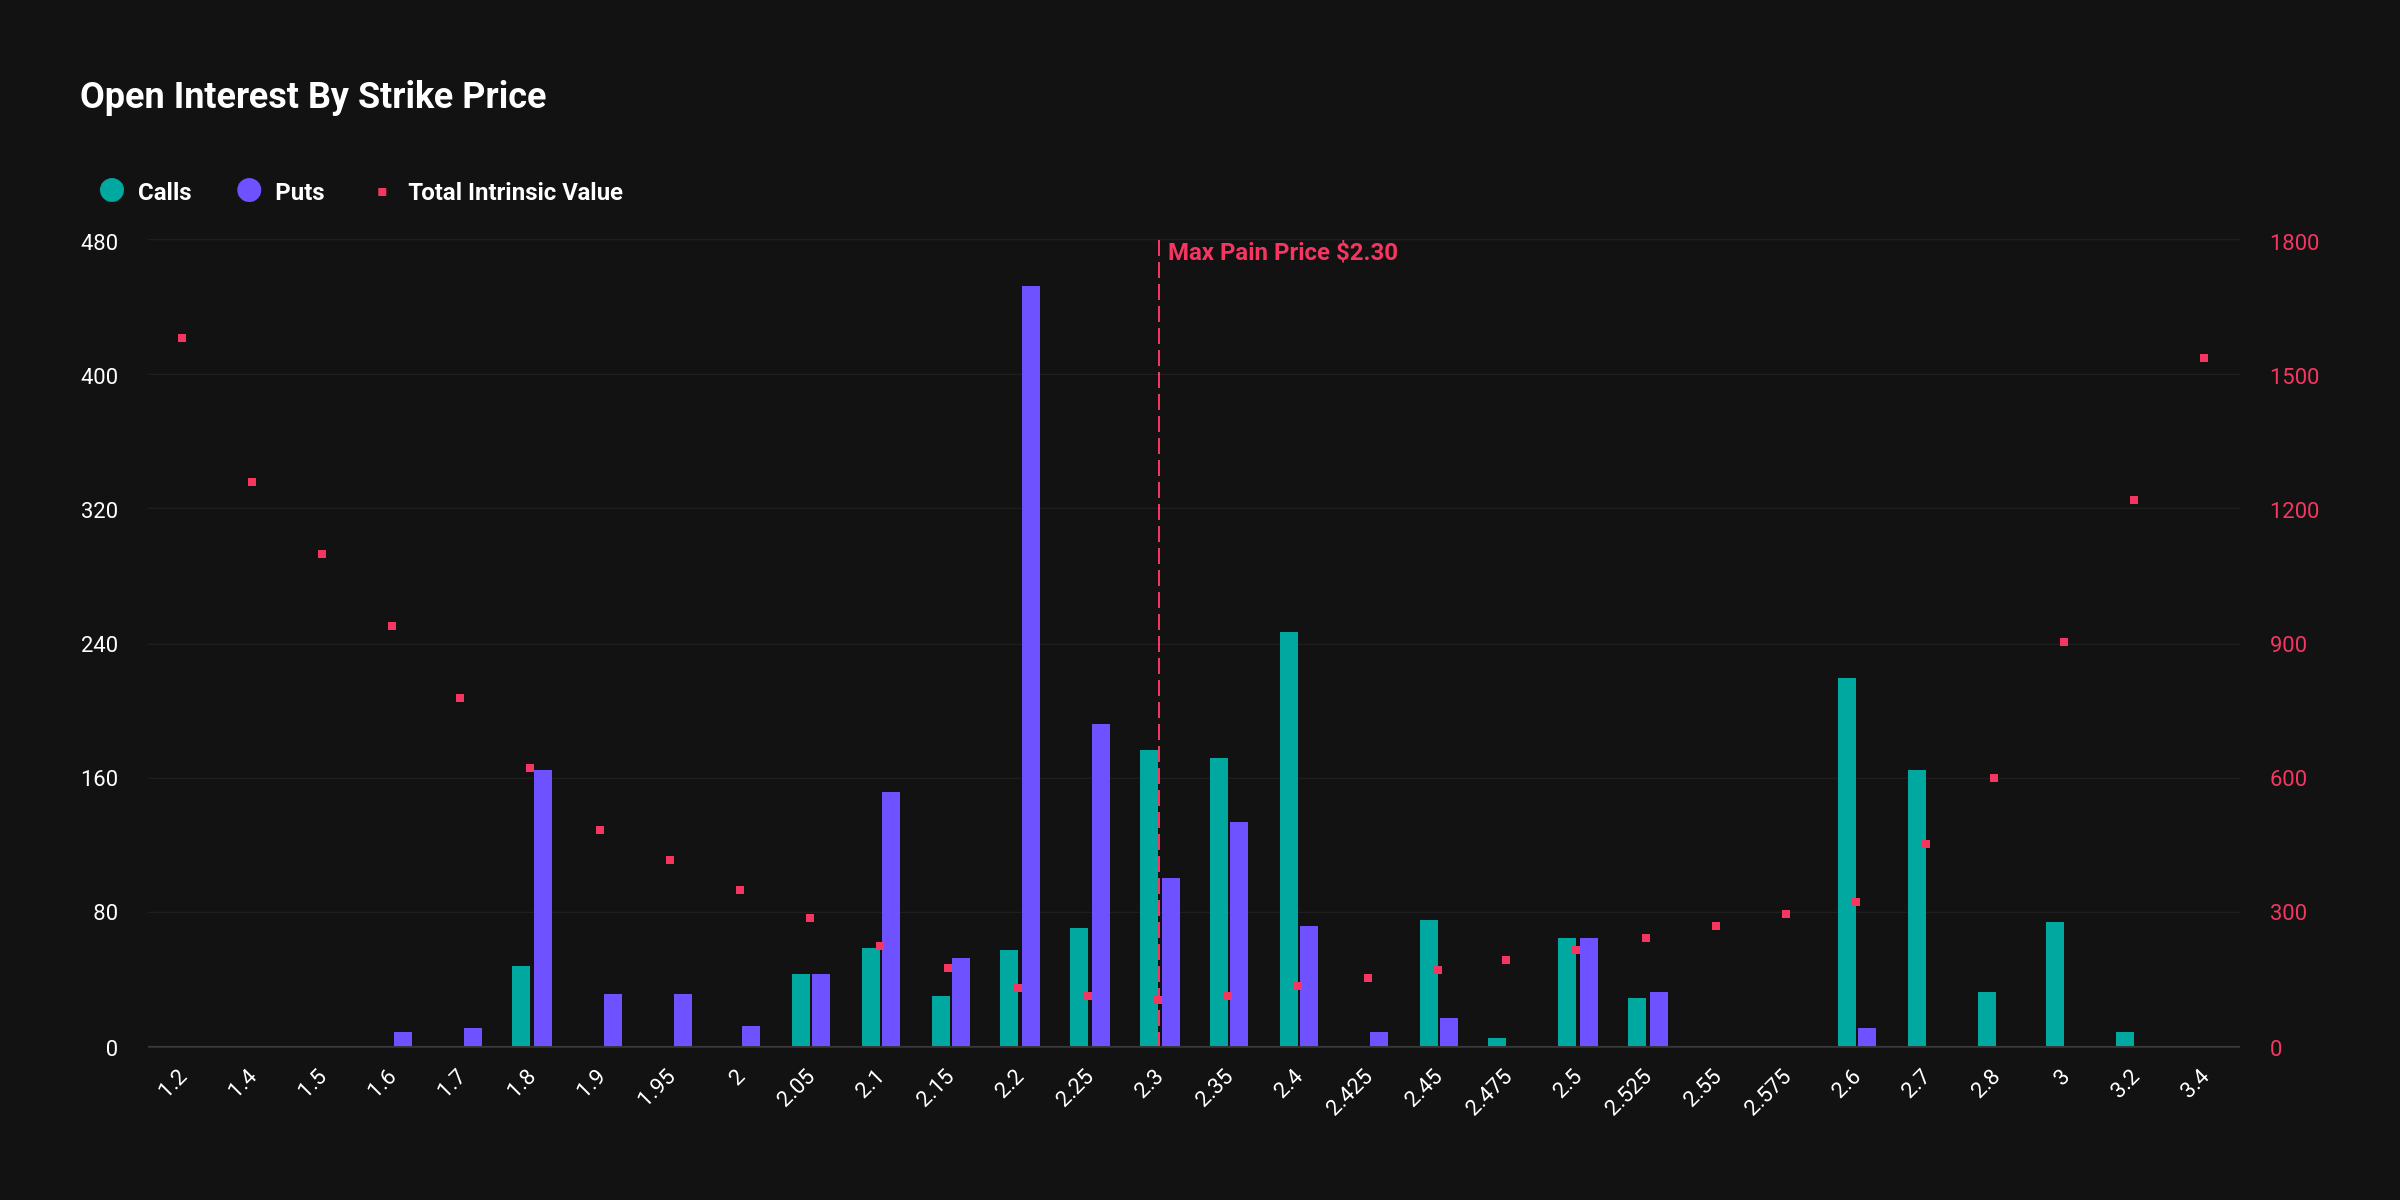Image resolution: width=2400 pixels, height=1200 pixels.
Task: Click the Calls bar at strike 2.35
Action: [1219, 900]
